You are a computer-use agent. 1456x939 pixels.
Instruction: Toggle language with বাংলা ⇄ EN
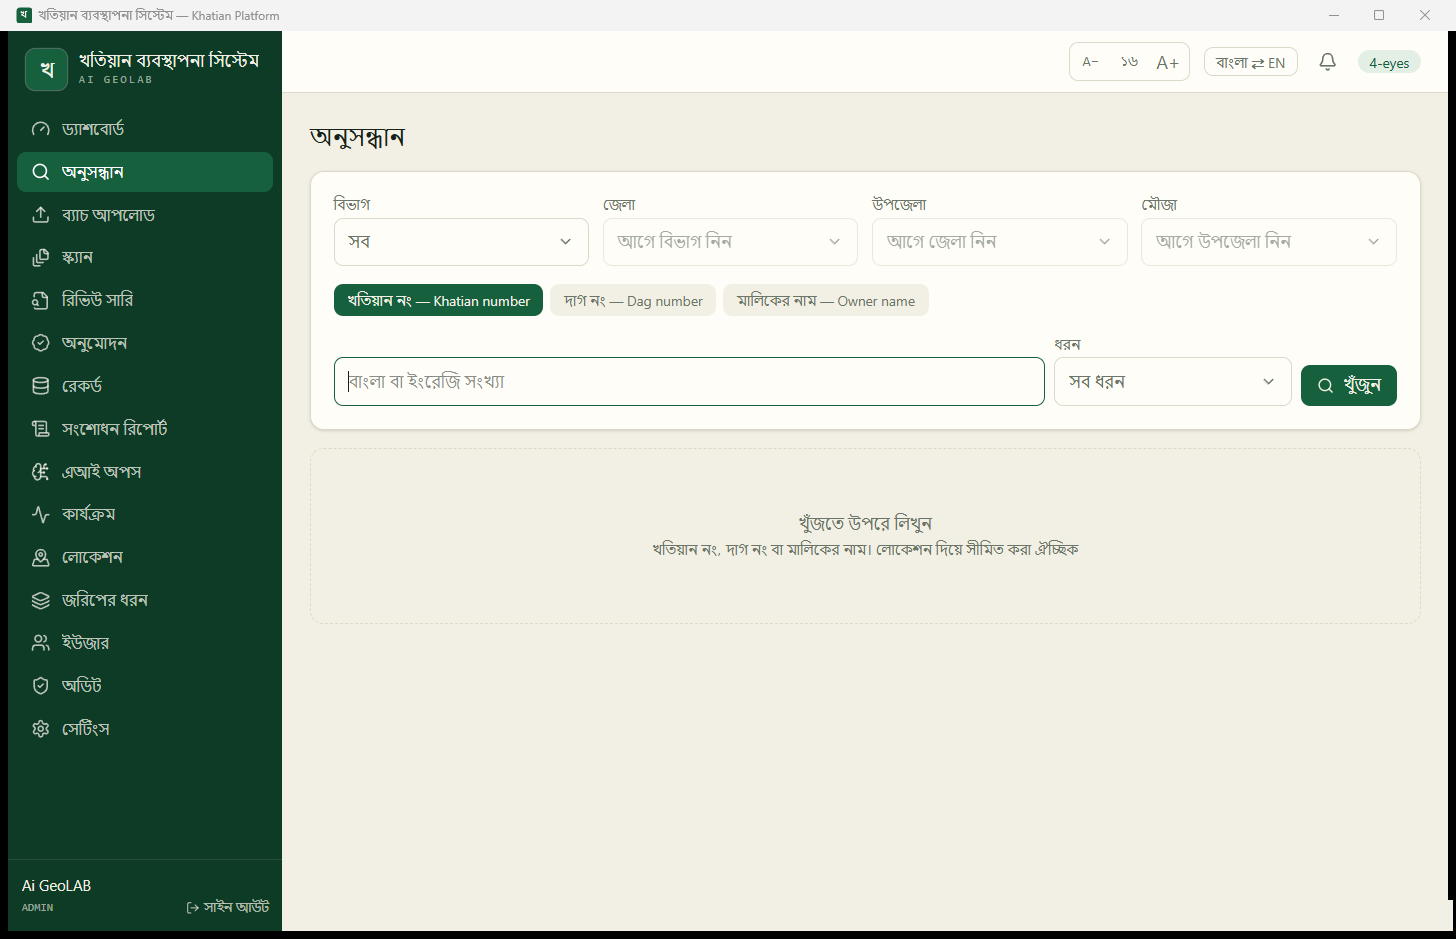tap(1251, 62)
